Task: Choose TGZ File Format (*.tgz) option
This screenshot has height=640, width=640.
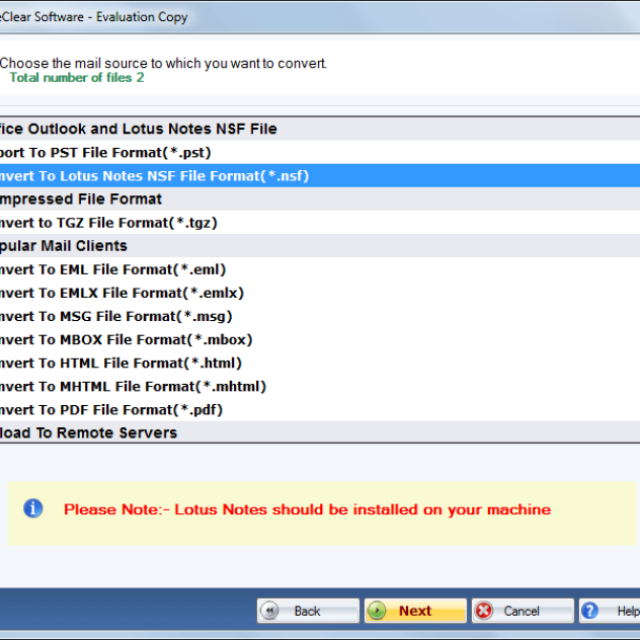Action: [x=320, y=223]
